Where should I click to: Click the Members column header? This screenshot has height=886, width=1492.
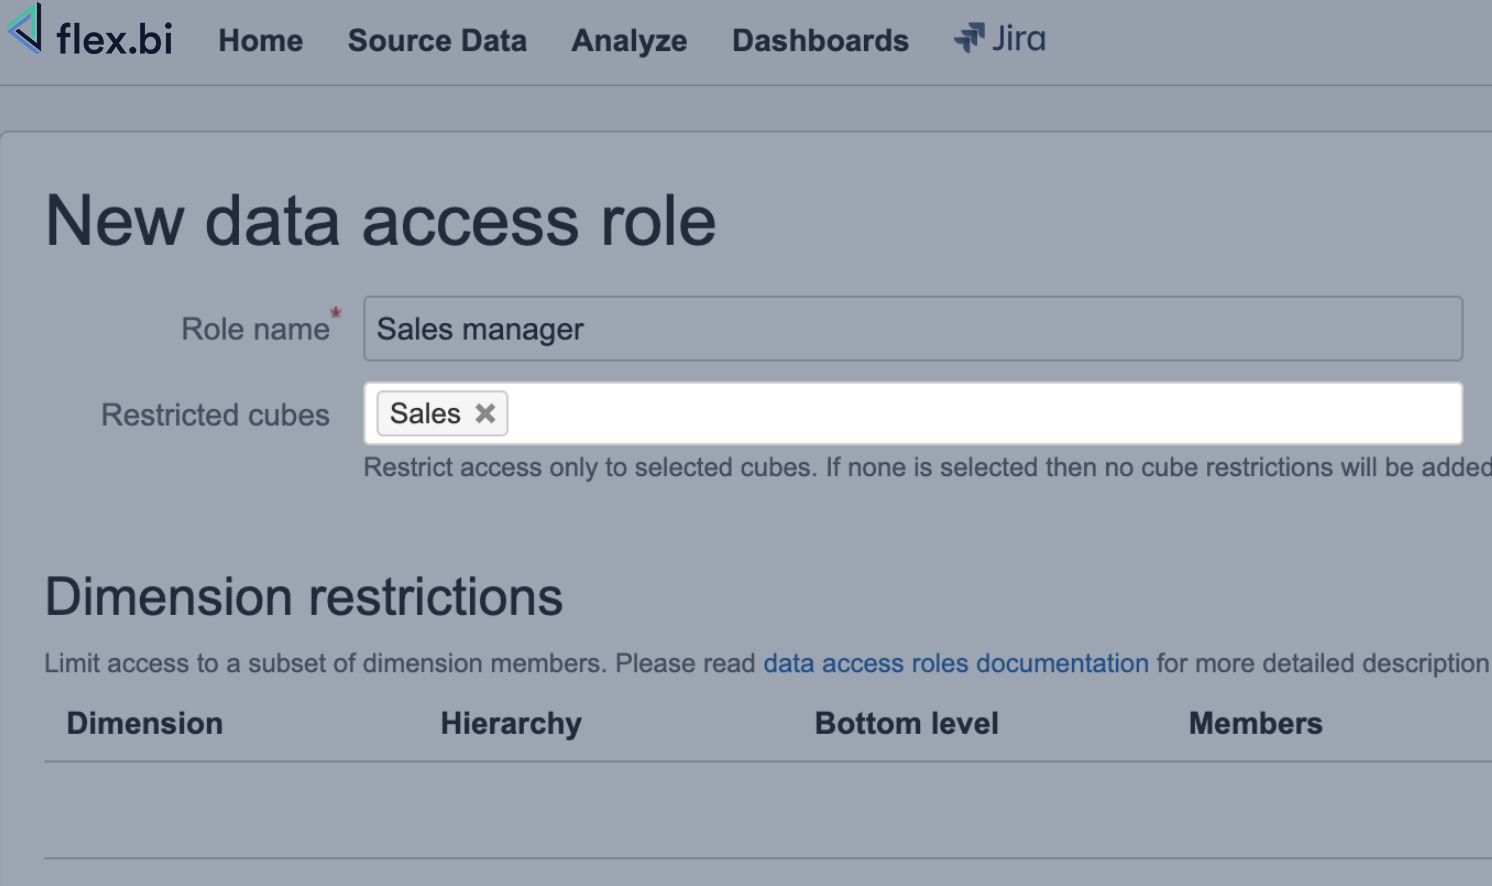coord(1255,723)
